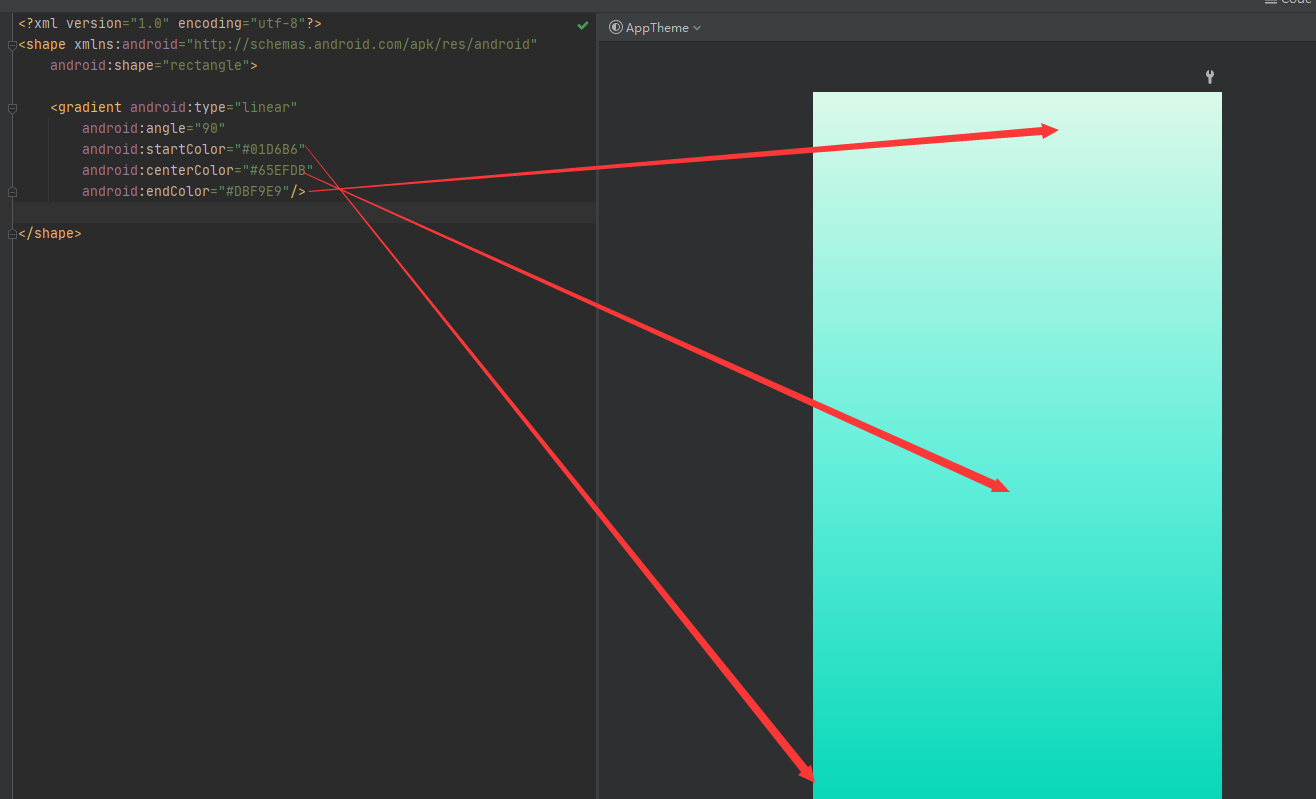Click fold end marker beside endColor line
This screenshot has height=799, width=1316.
[11, 191]
